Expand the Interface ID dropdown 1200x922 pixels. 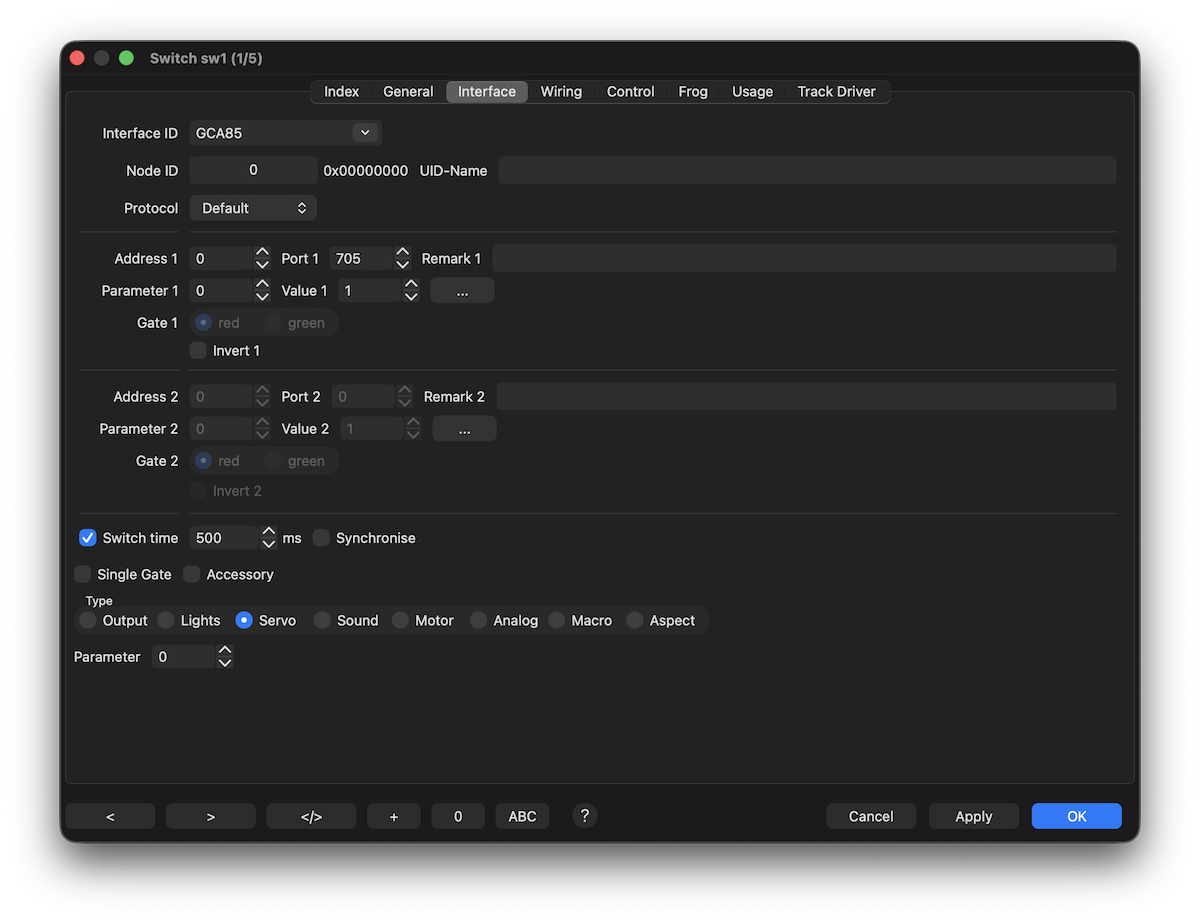pos(365,133)
